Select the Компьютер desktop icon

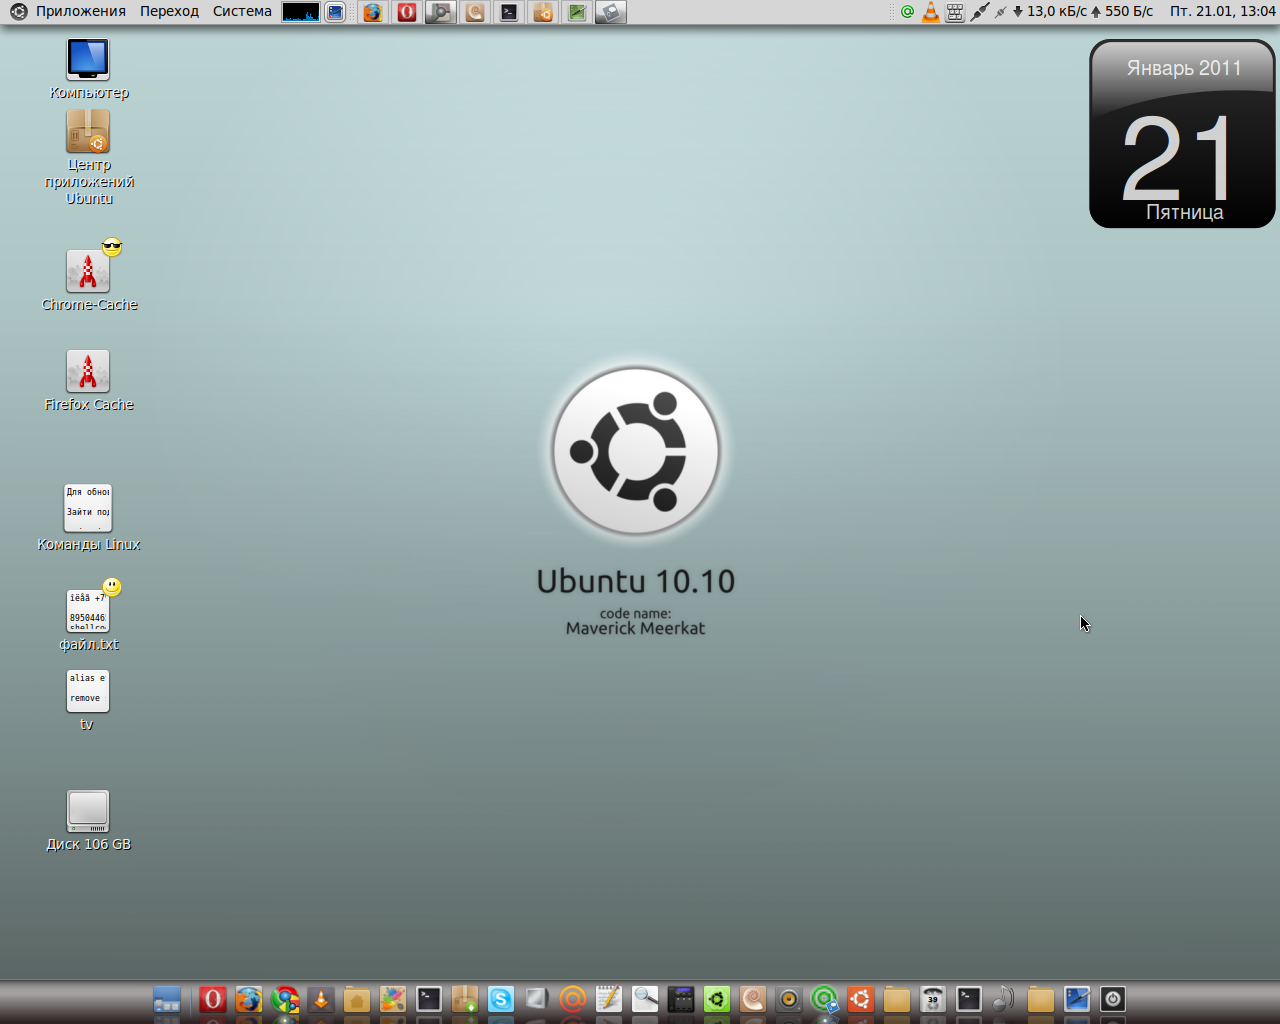click(88, 70)
